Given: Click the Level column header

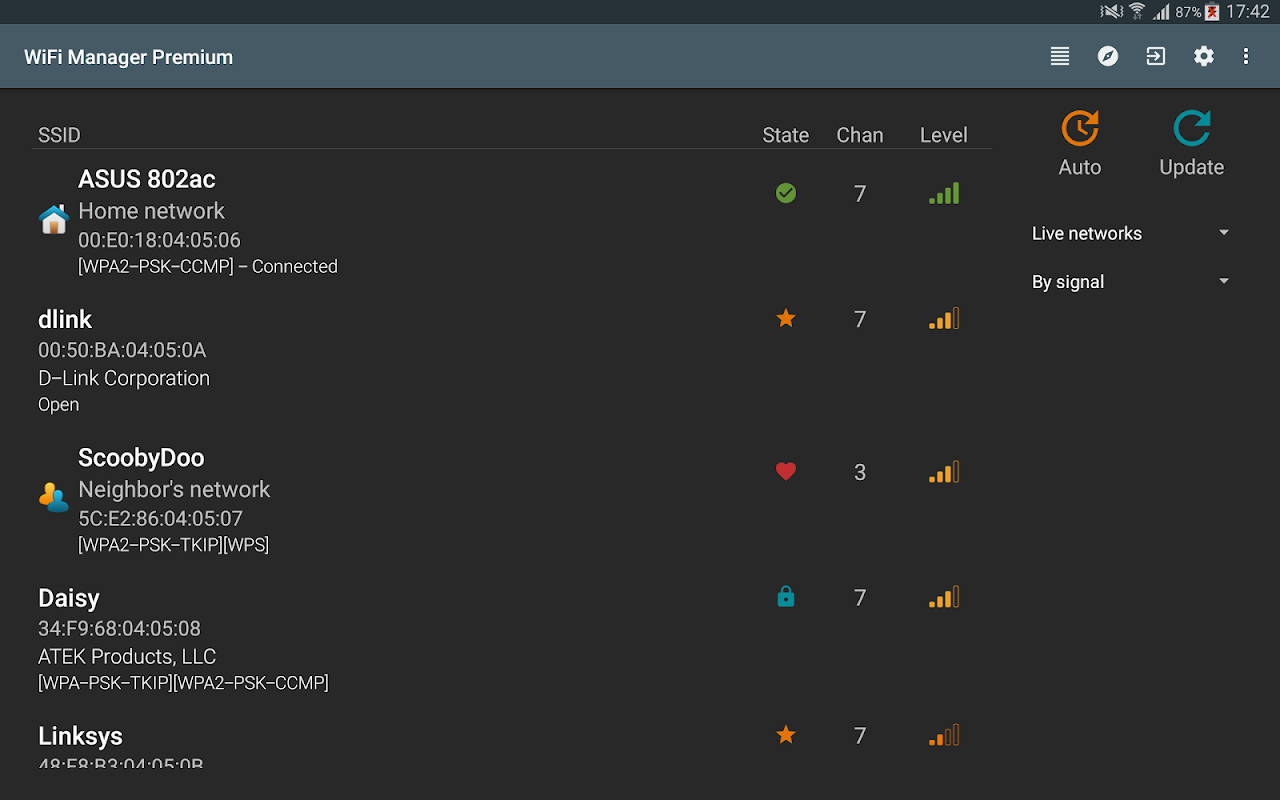Looking at the screenshot, I should [943, 135].
